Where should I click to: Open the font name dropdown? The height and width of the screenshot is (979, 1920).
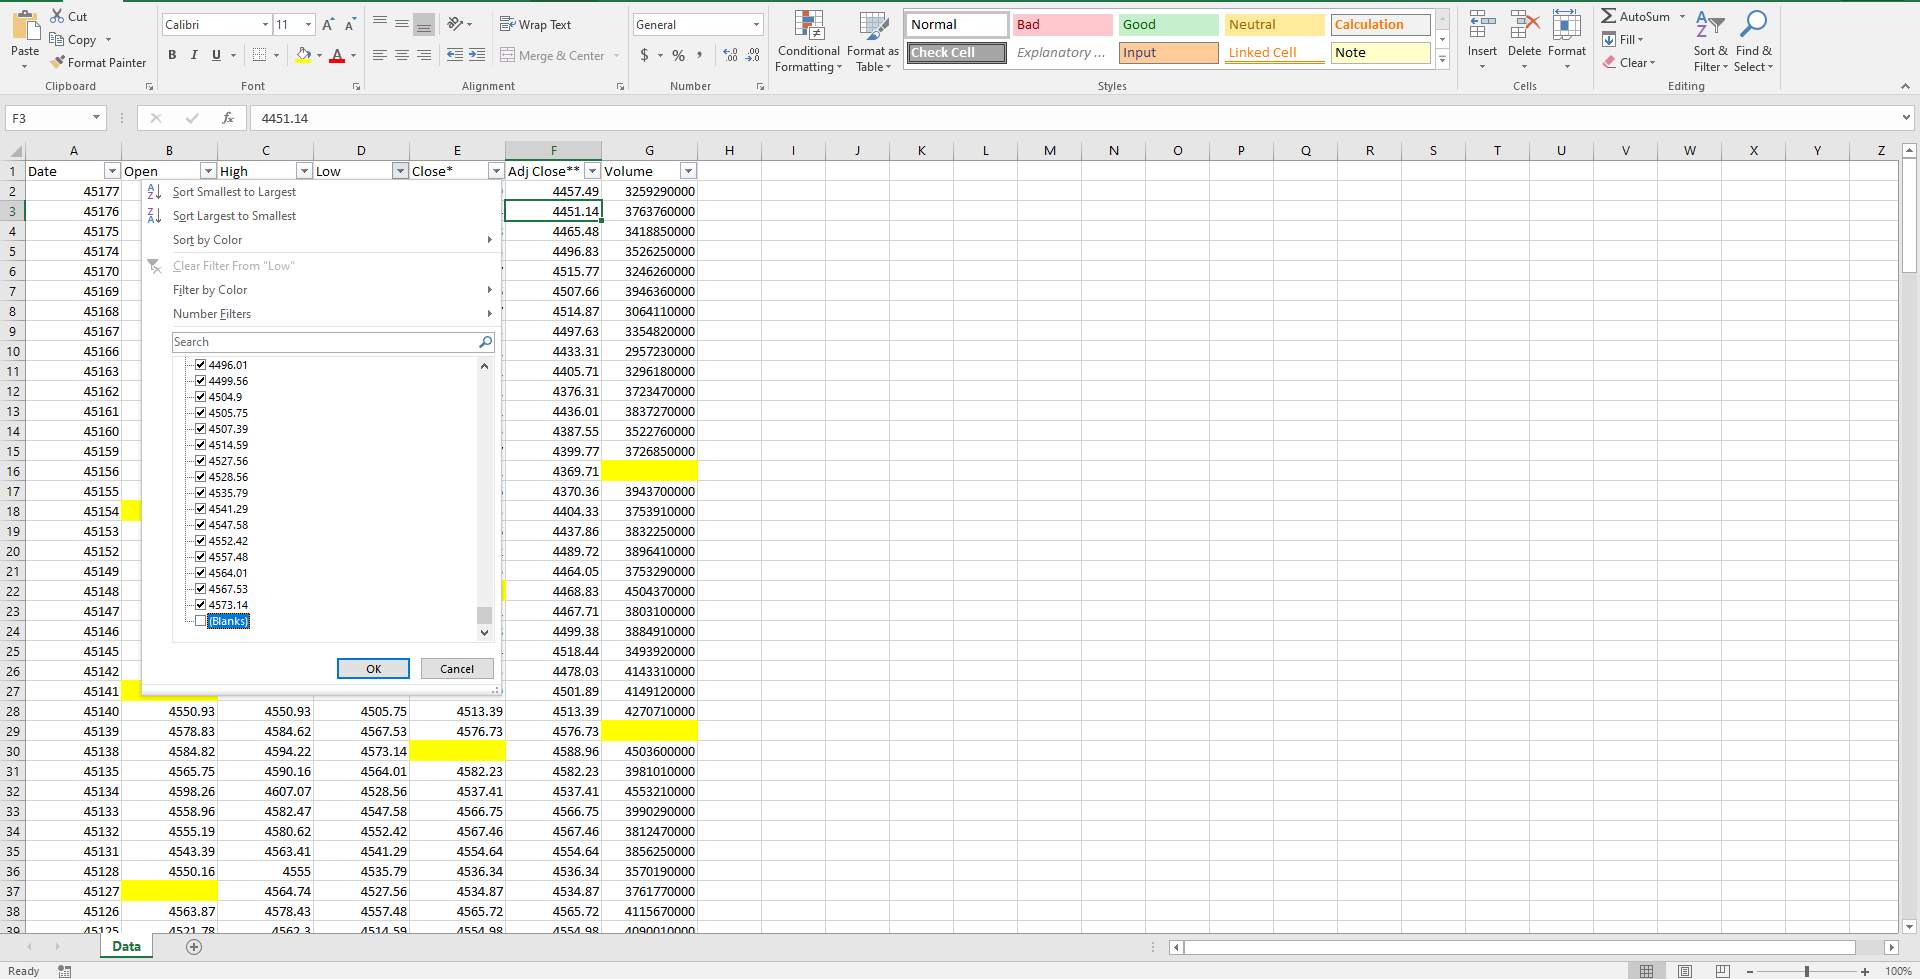[265, 24]
